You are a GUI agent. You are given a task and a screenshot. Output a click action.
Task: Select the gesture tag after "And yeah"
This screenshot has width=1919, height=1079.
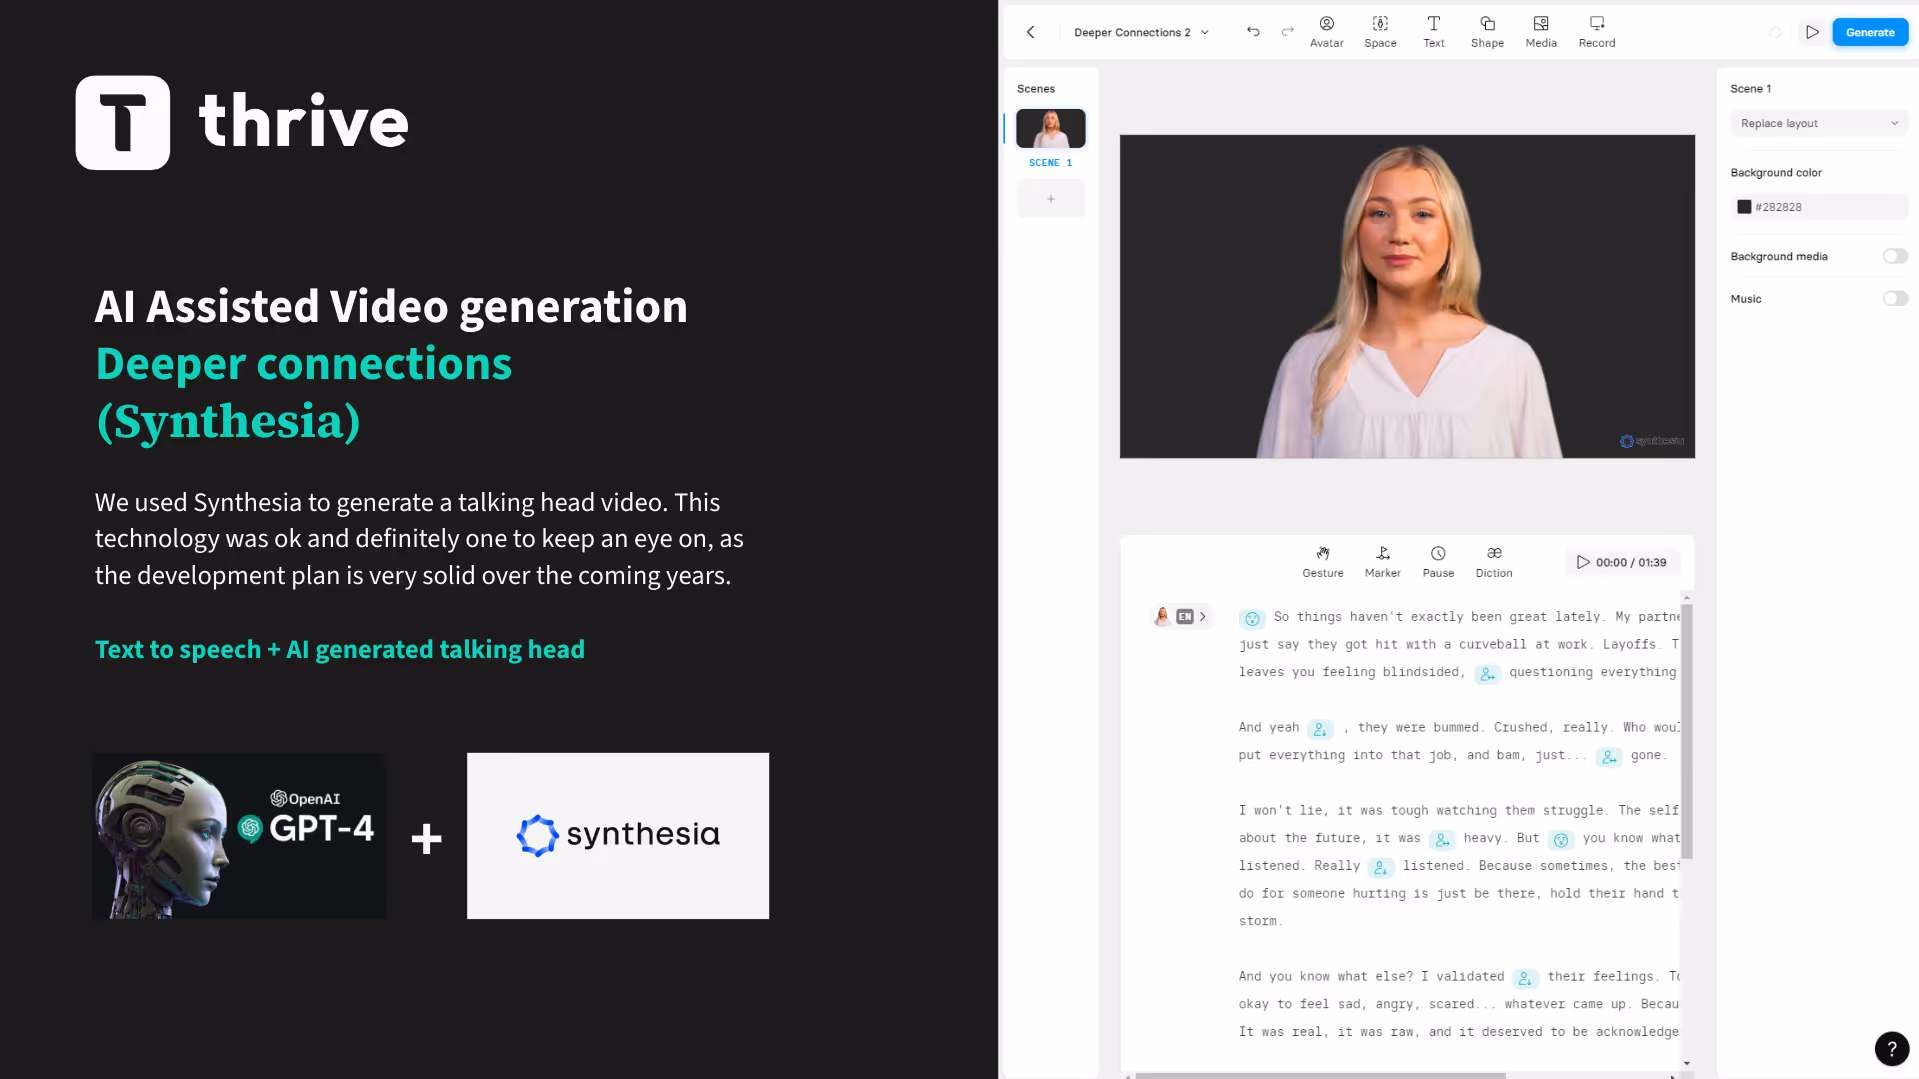pos(1320,728)
